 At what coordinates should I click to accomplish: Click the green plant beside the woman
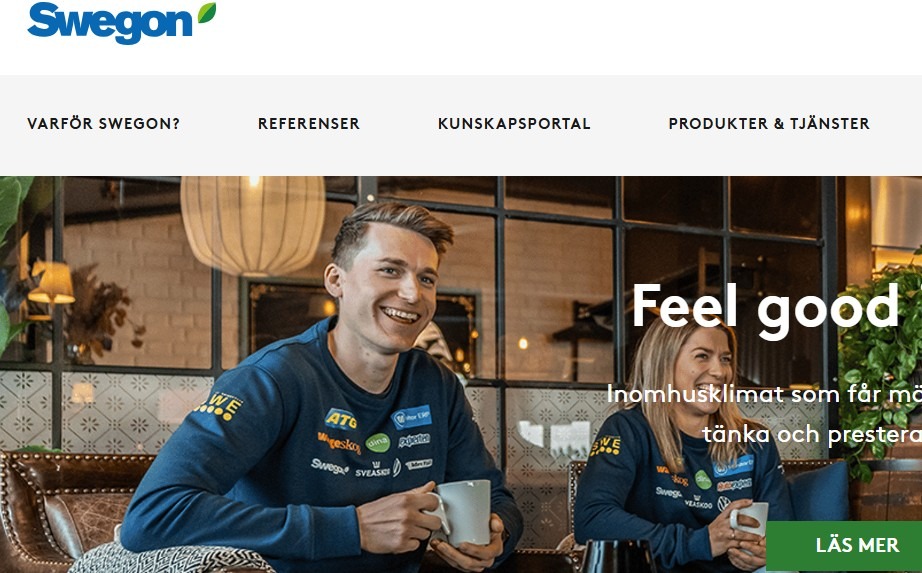880,365
